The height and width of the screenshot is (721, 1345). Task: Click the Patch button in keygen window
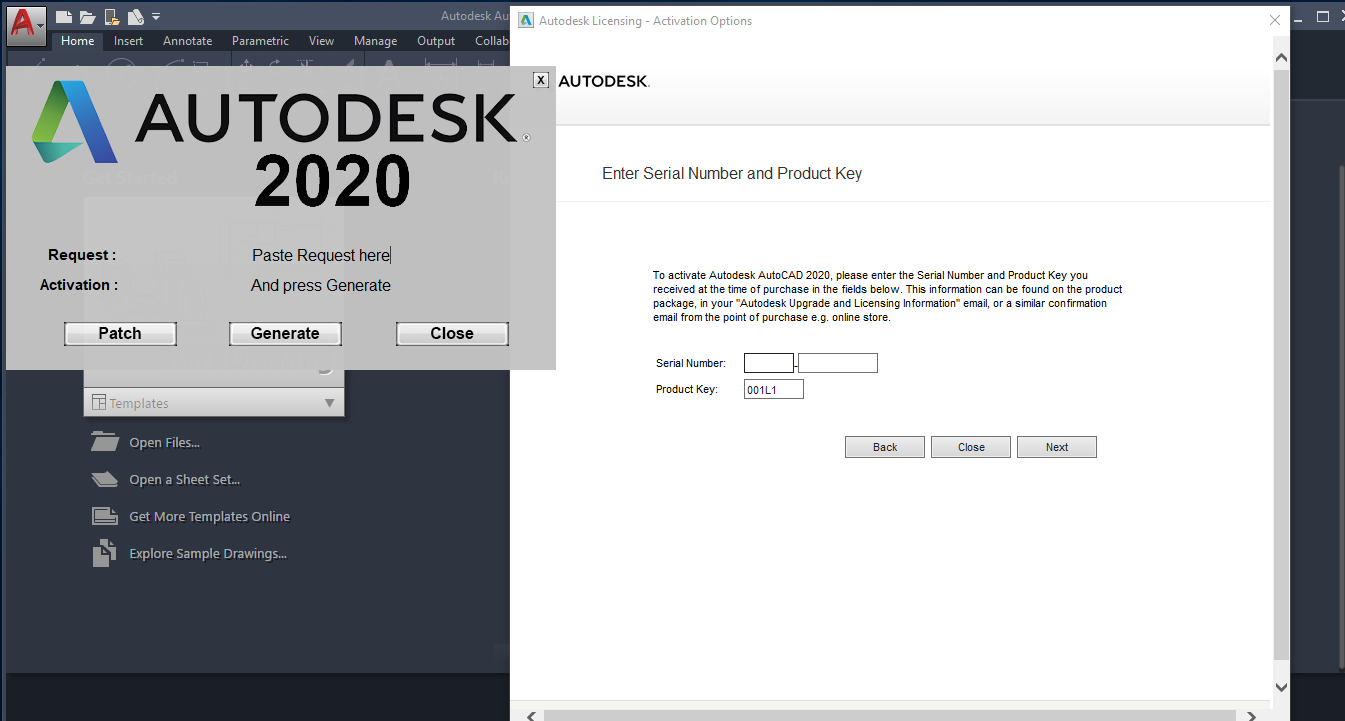(x=120, y=334)
